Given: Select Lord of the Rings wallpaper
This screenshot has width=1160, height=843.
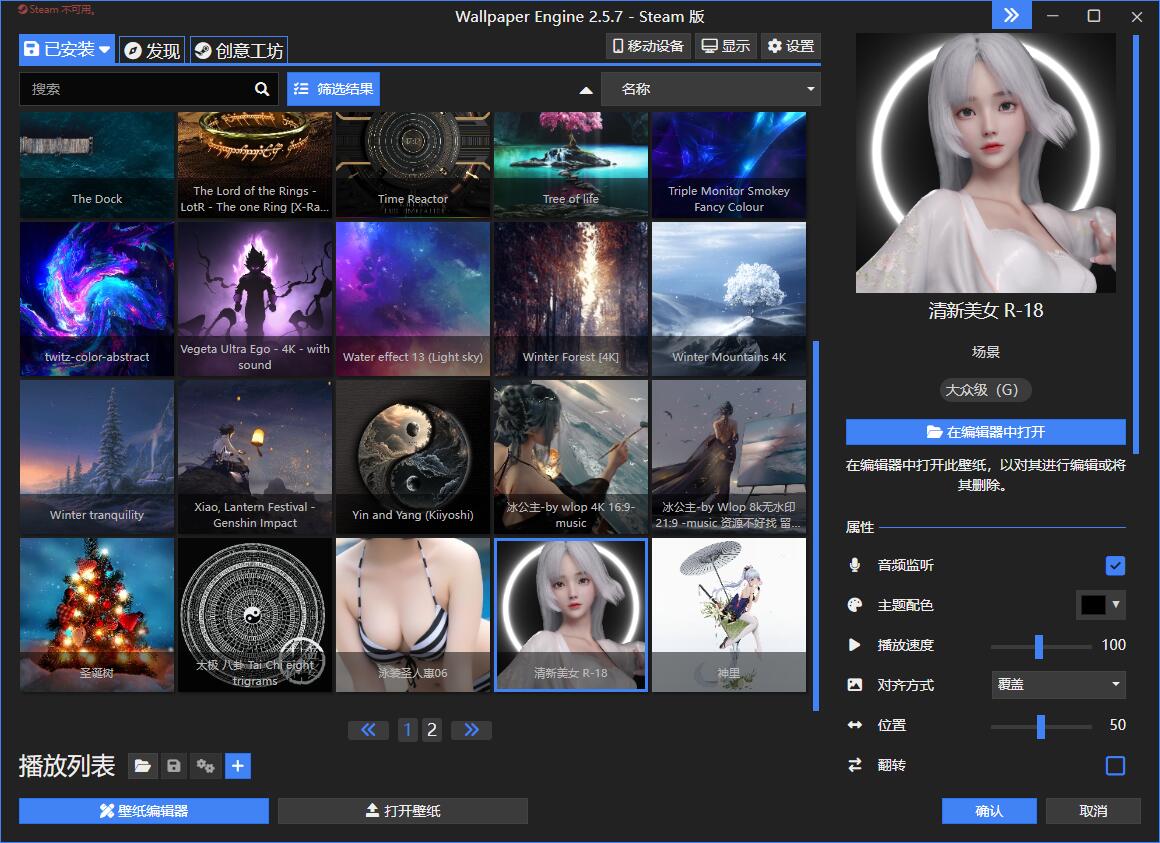Looking at the screenshot, I should 255,165.
